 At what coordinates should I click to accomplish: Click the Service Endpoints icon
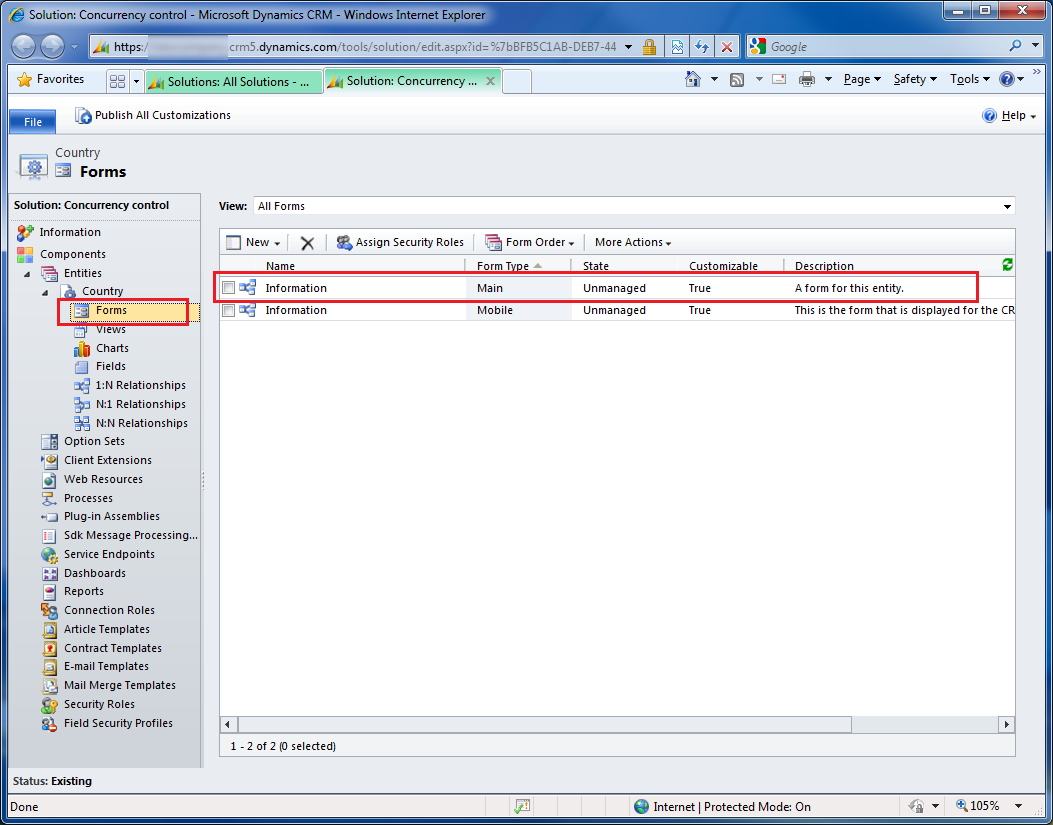(x=50, y=555)
